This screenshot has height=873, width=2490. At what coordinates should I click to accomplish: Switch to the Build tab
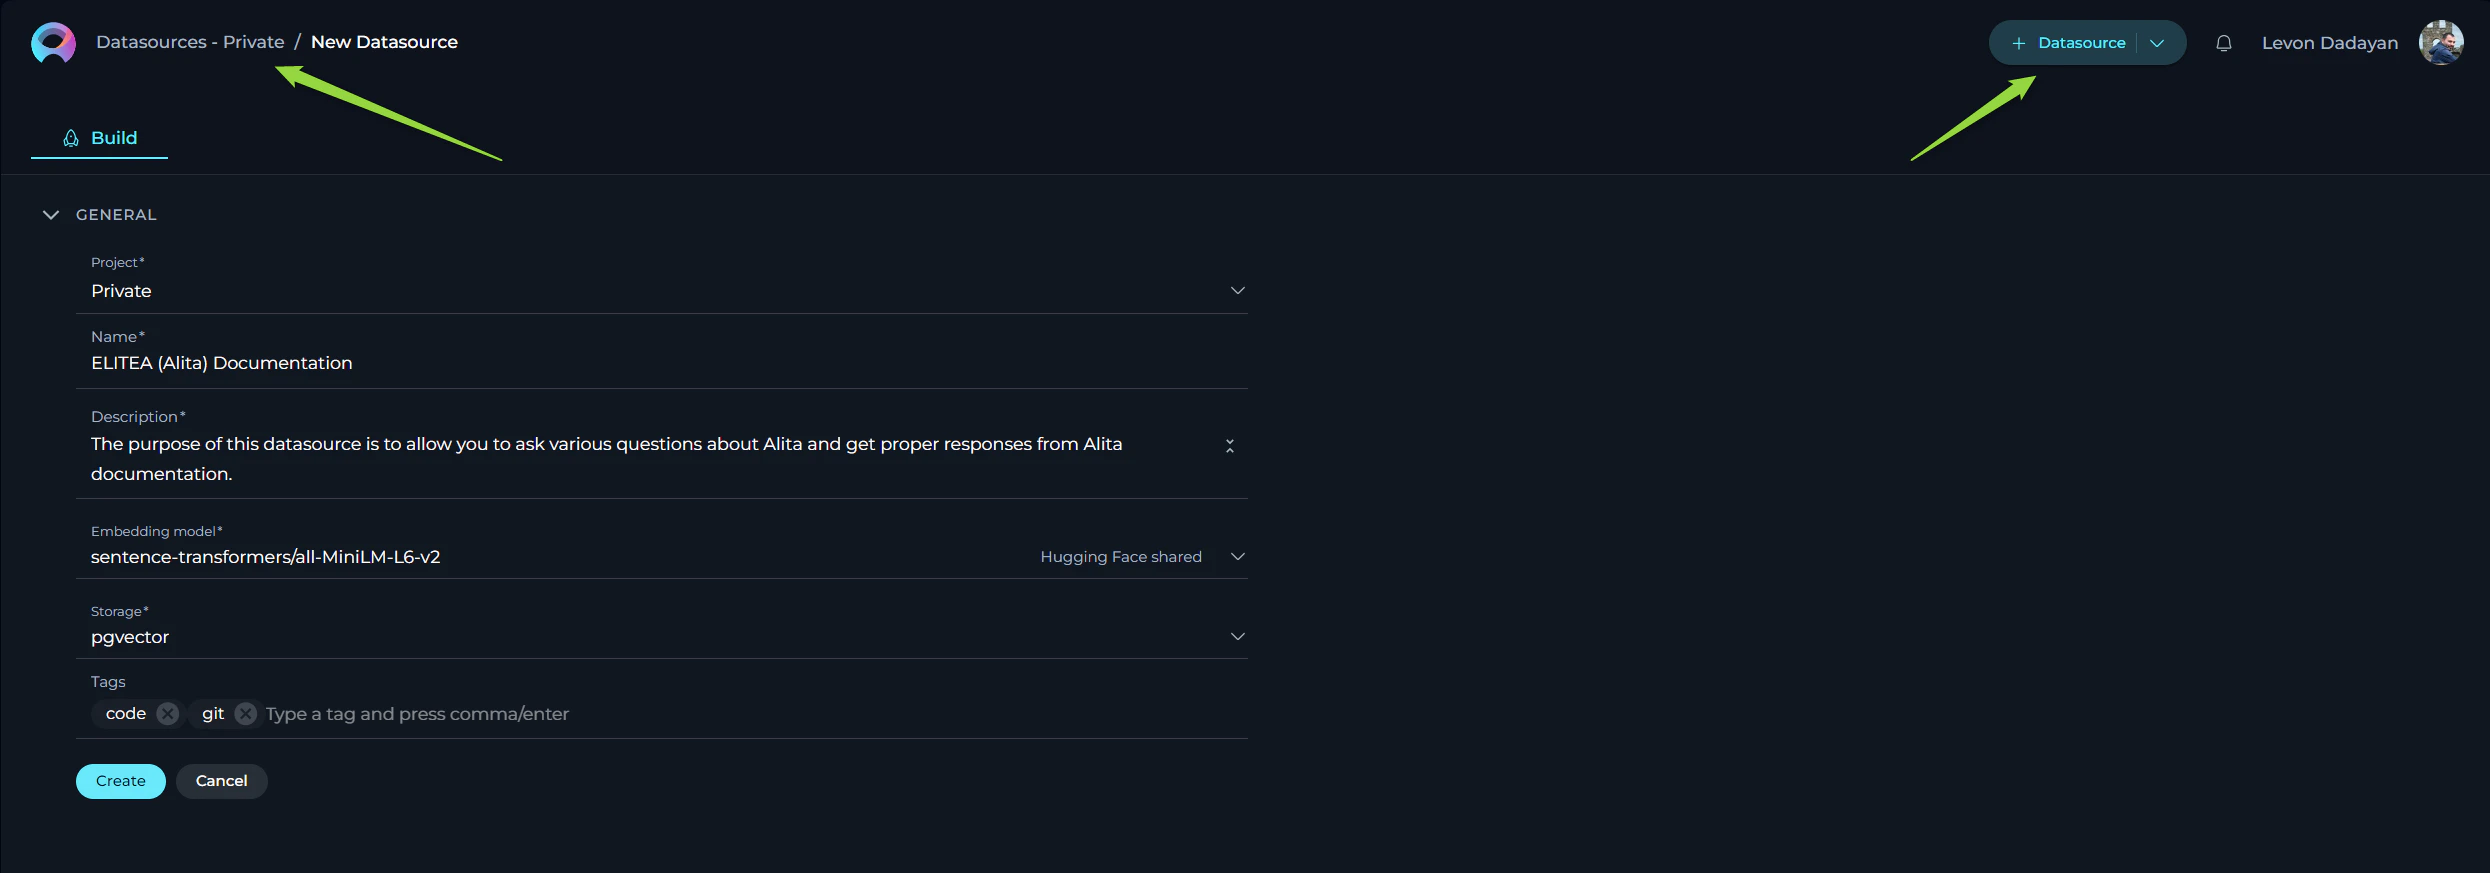tap(100, 138)
